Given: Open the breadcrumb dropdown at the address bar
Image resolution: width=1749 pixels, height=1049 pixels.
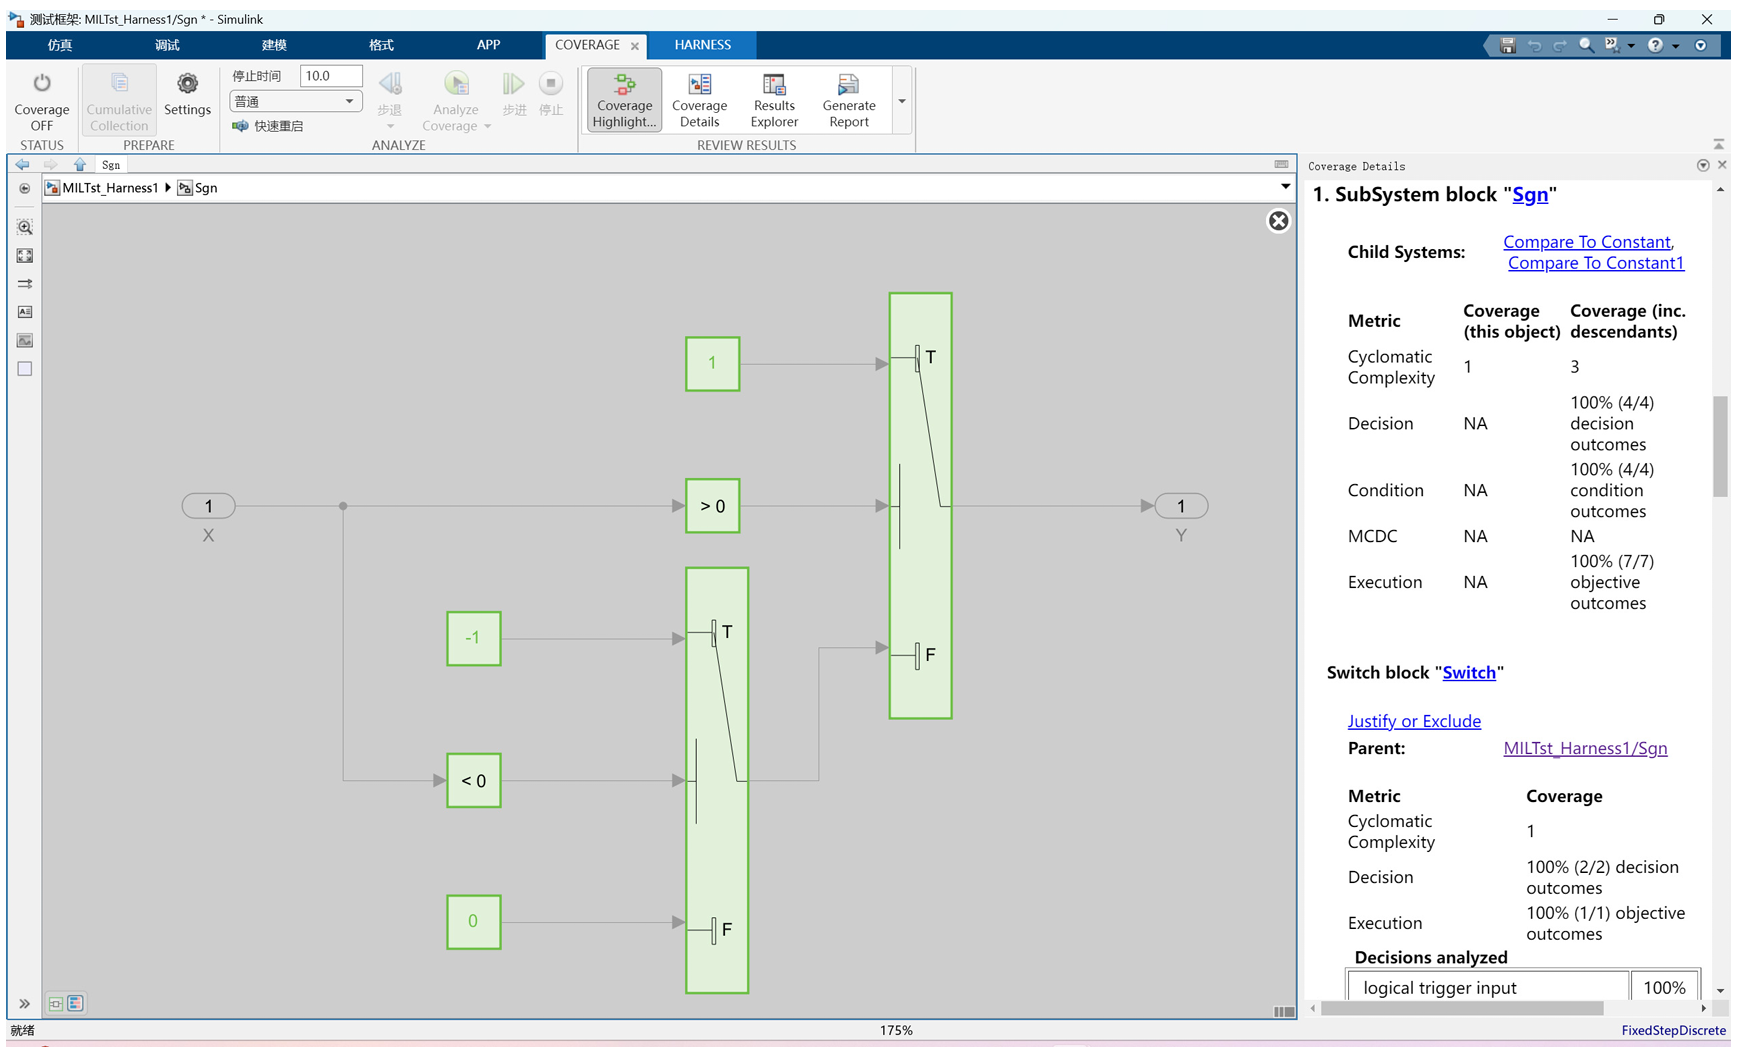Looking at the screenshot, I should [1285, 187].
